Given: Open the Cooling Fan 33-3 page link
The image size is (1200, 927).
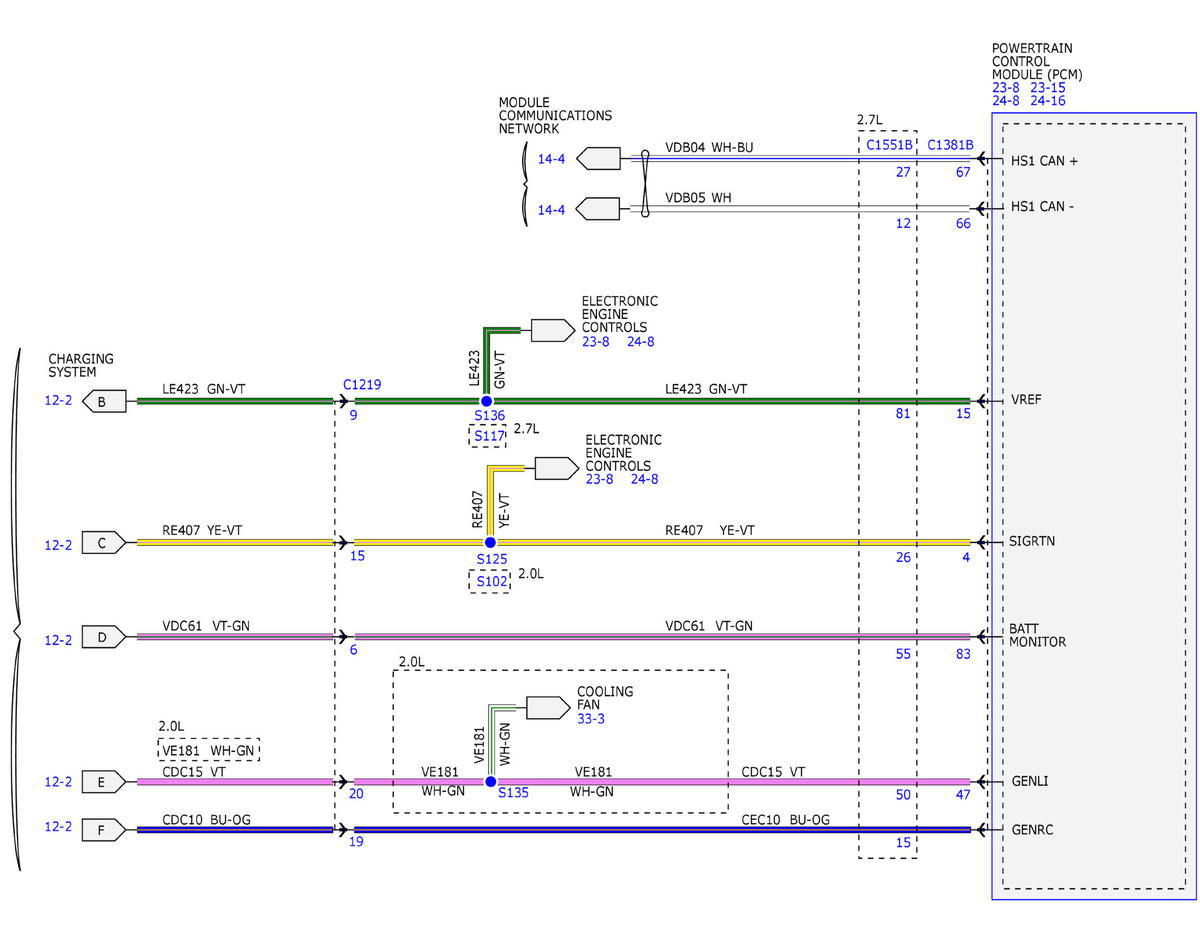Looking at the screenshot, I should (x=591, y=718).
